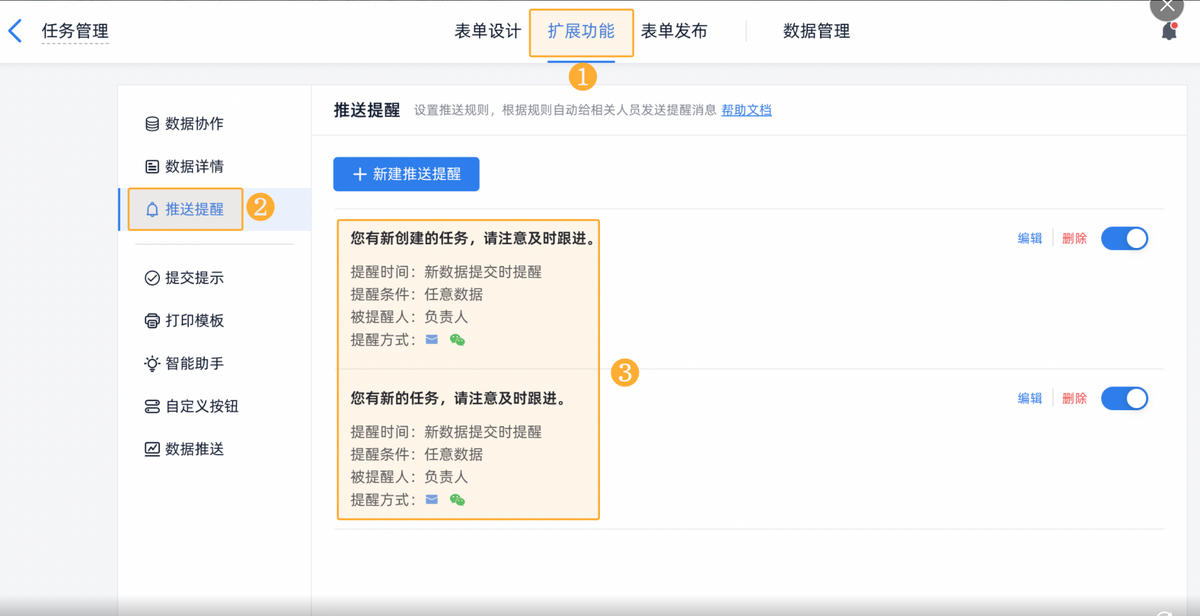Click the 数据详情 list icon
The image size is (1200, 616).
pyautogui.click(x=152, y=167)
